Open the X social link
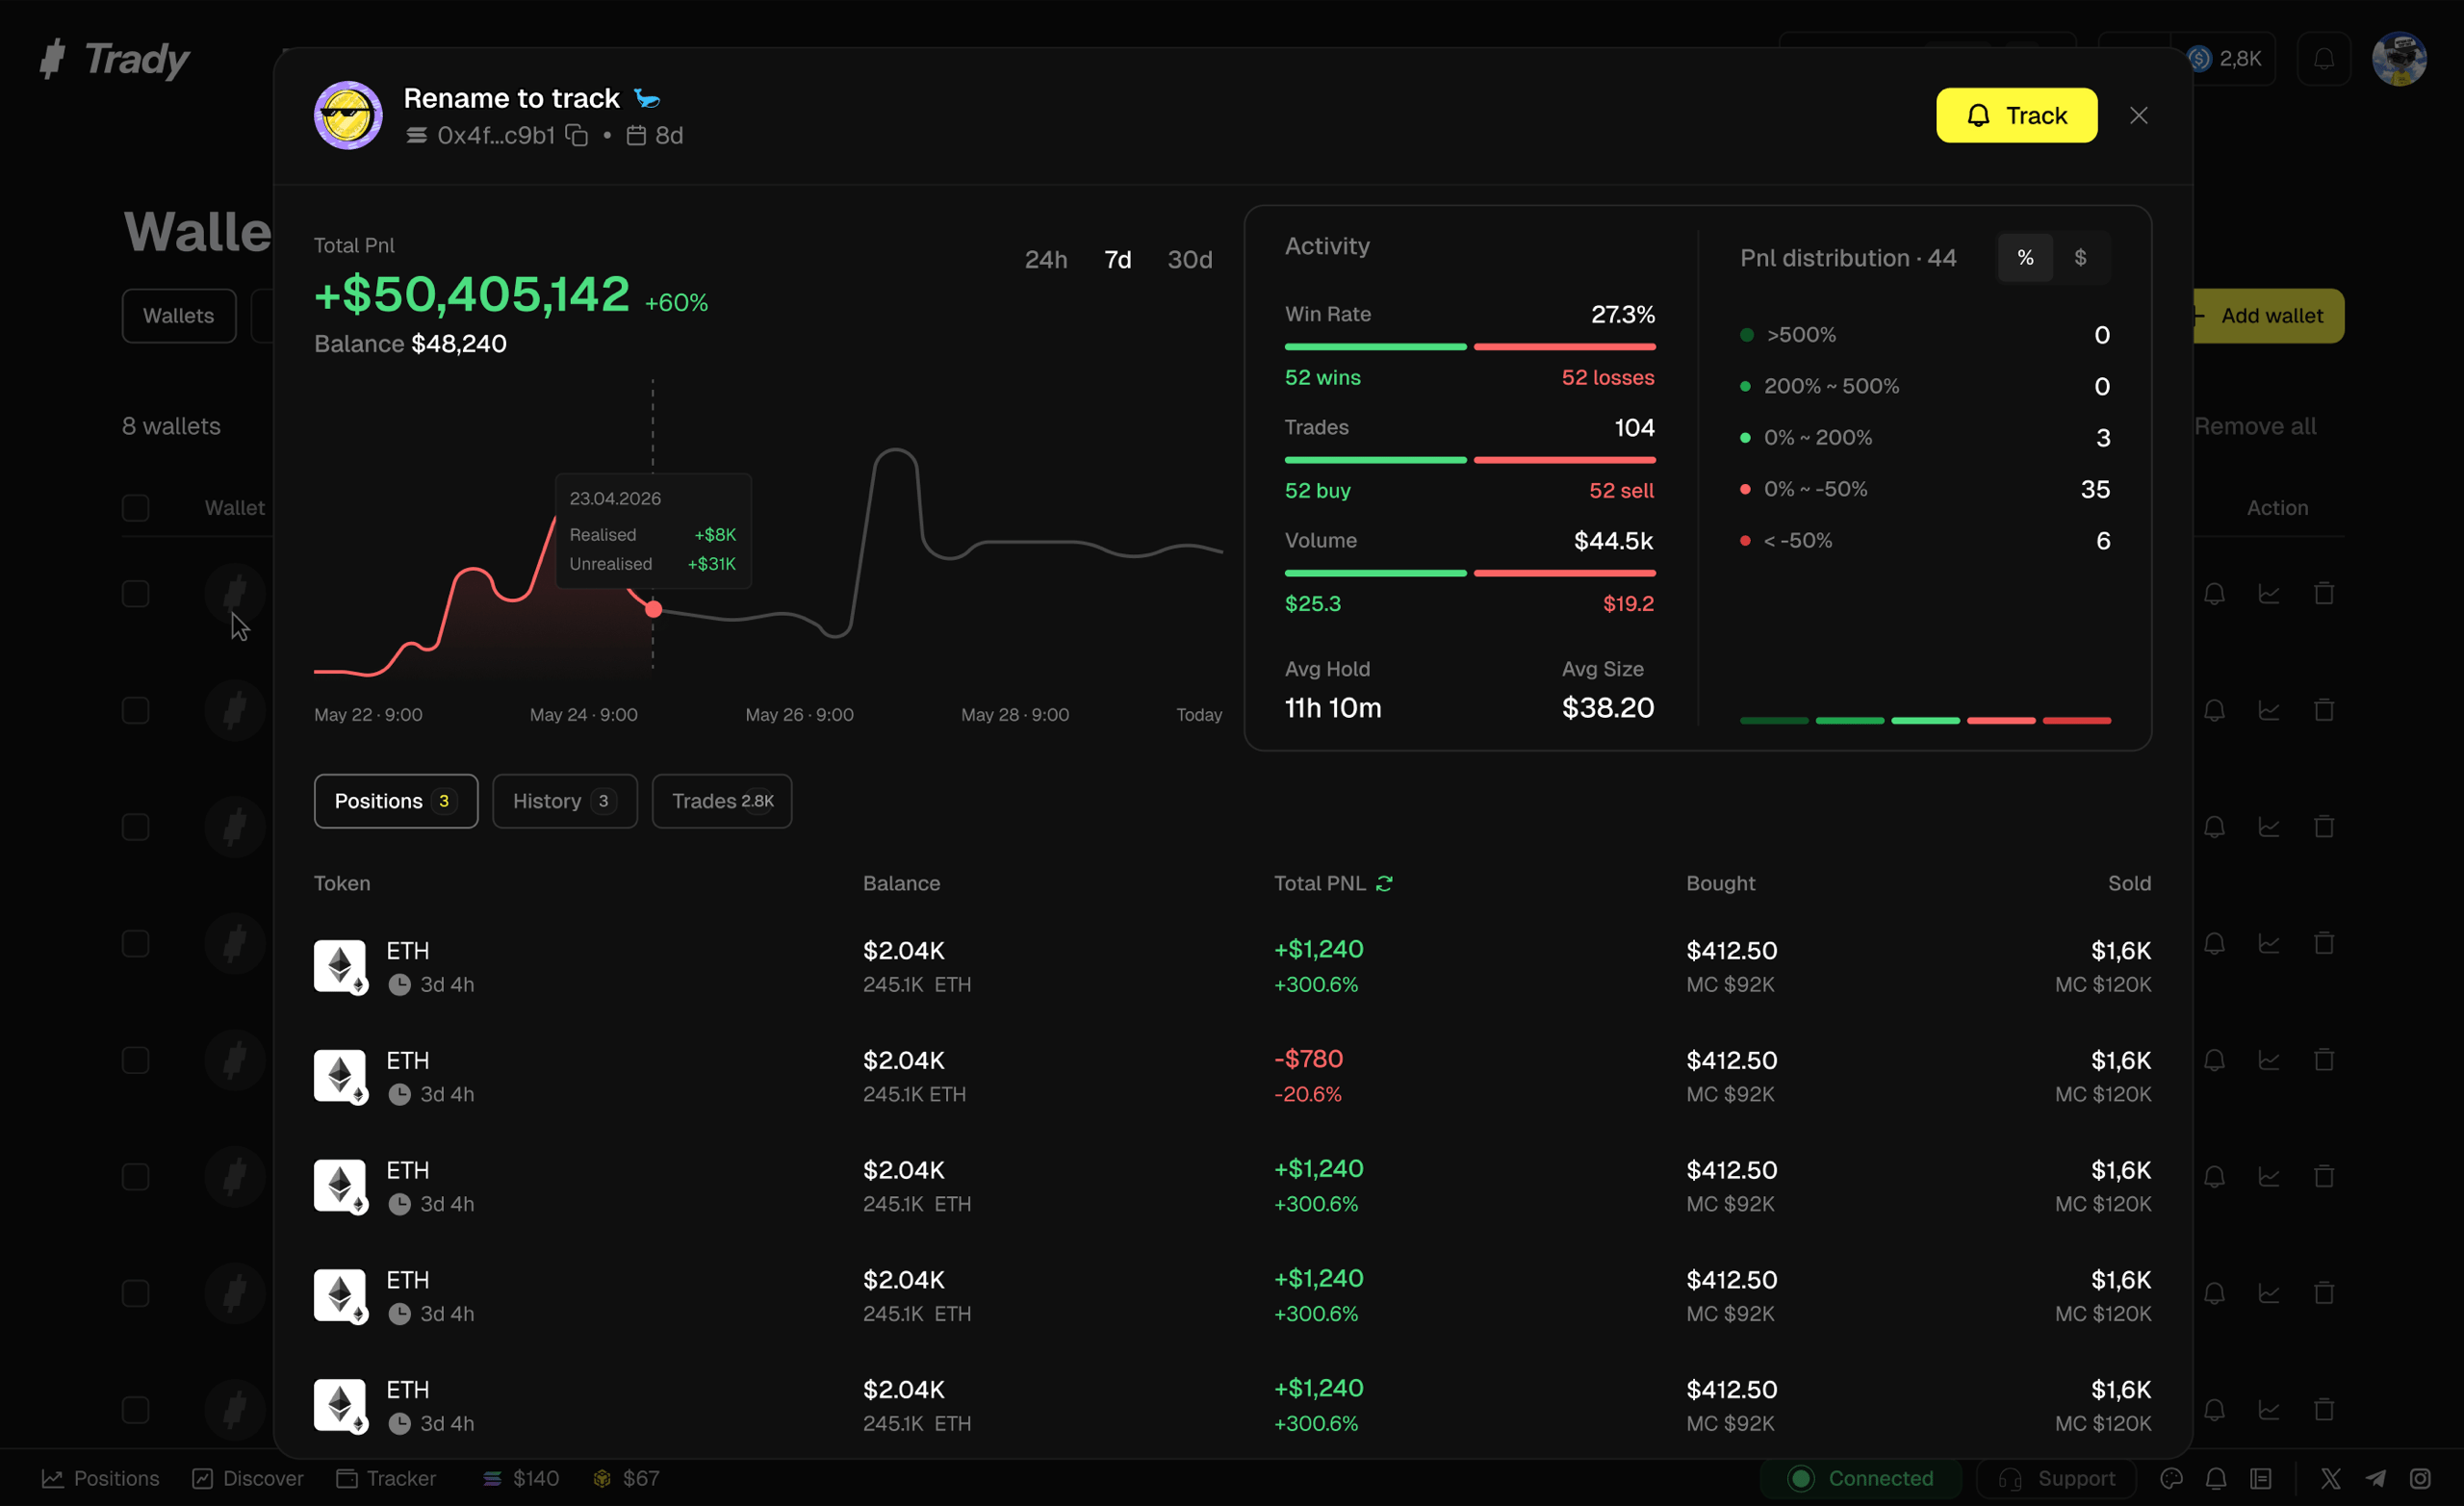2464x1506 pixels. [2331, 1478]
